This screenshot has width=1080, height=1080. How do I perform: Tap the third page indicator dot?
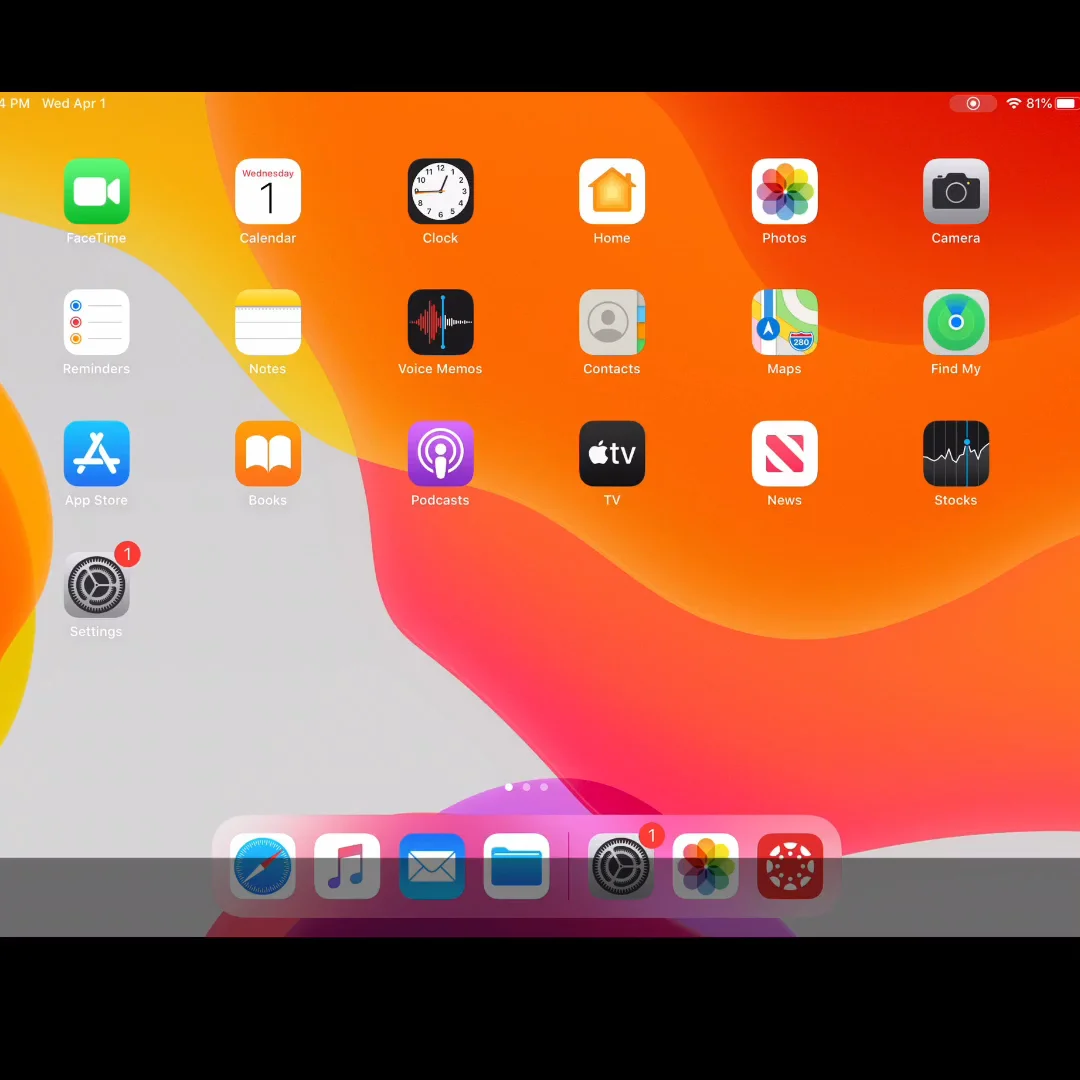pyautogui.click(x=544, y=787)
